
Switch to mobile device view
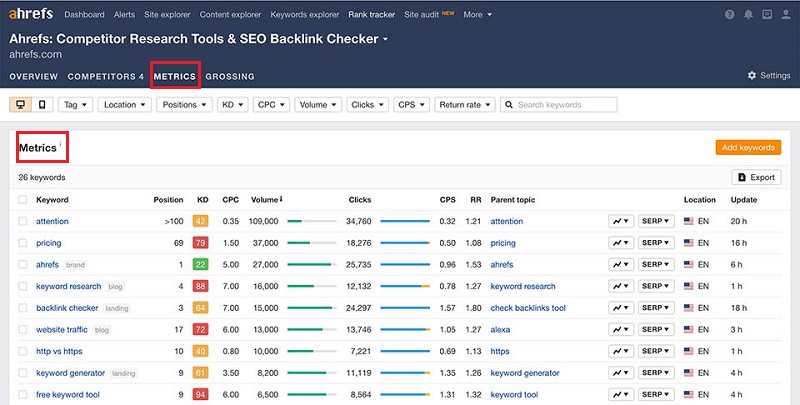tap(42, 105)
